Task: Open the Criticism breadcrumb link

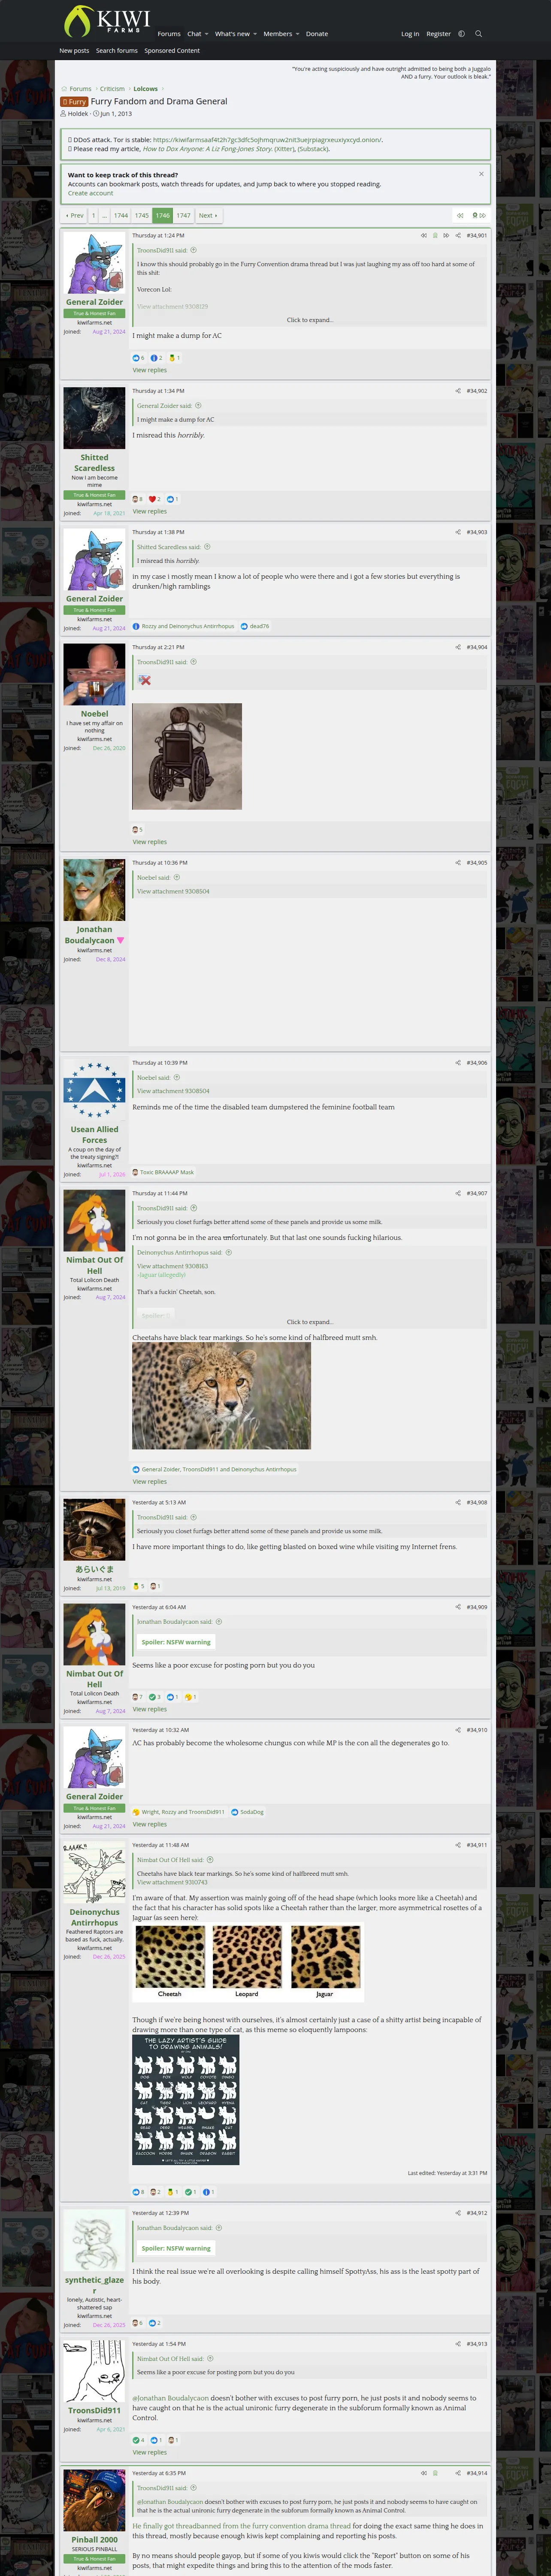Action: click(x=112, y=89)
